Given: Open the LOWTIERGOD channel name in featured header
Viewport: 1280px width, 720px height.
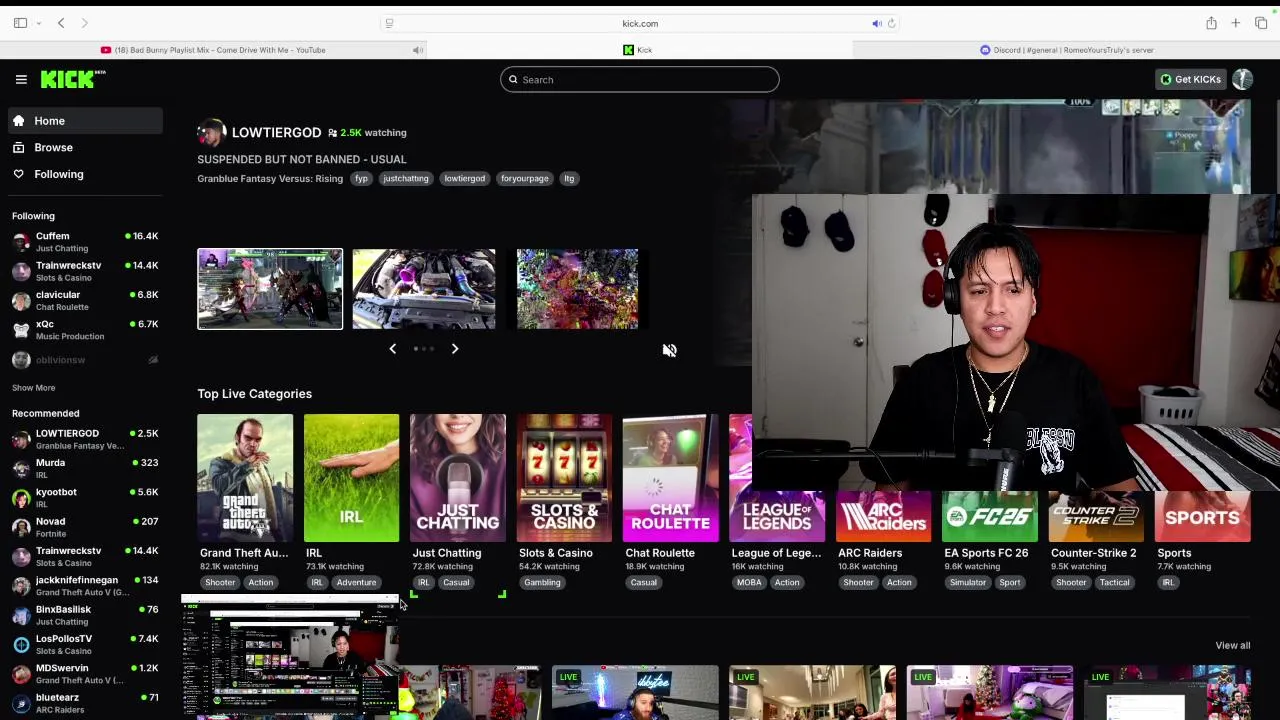Looking at the screenshot, I should click(276, 132).
